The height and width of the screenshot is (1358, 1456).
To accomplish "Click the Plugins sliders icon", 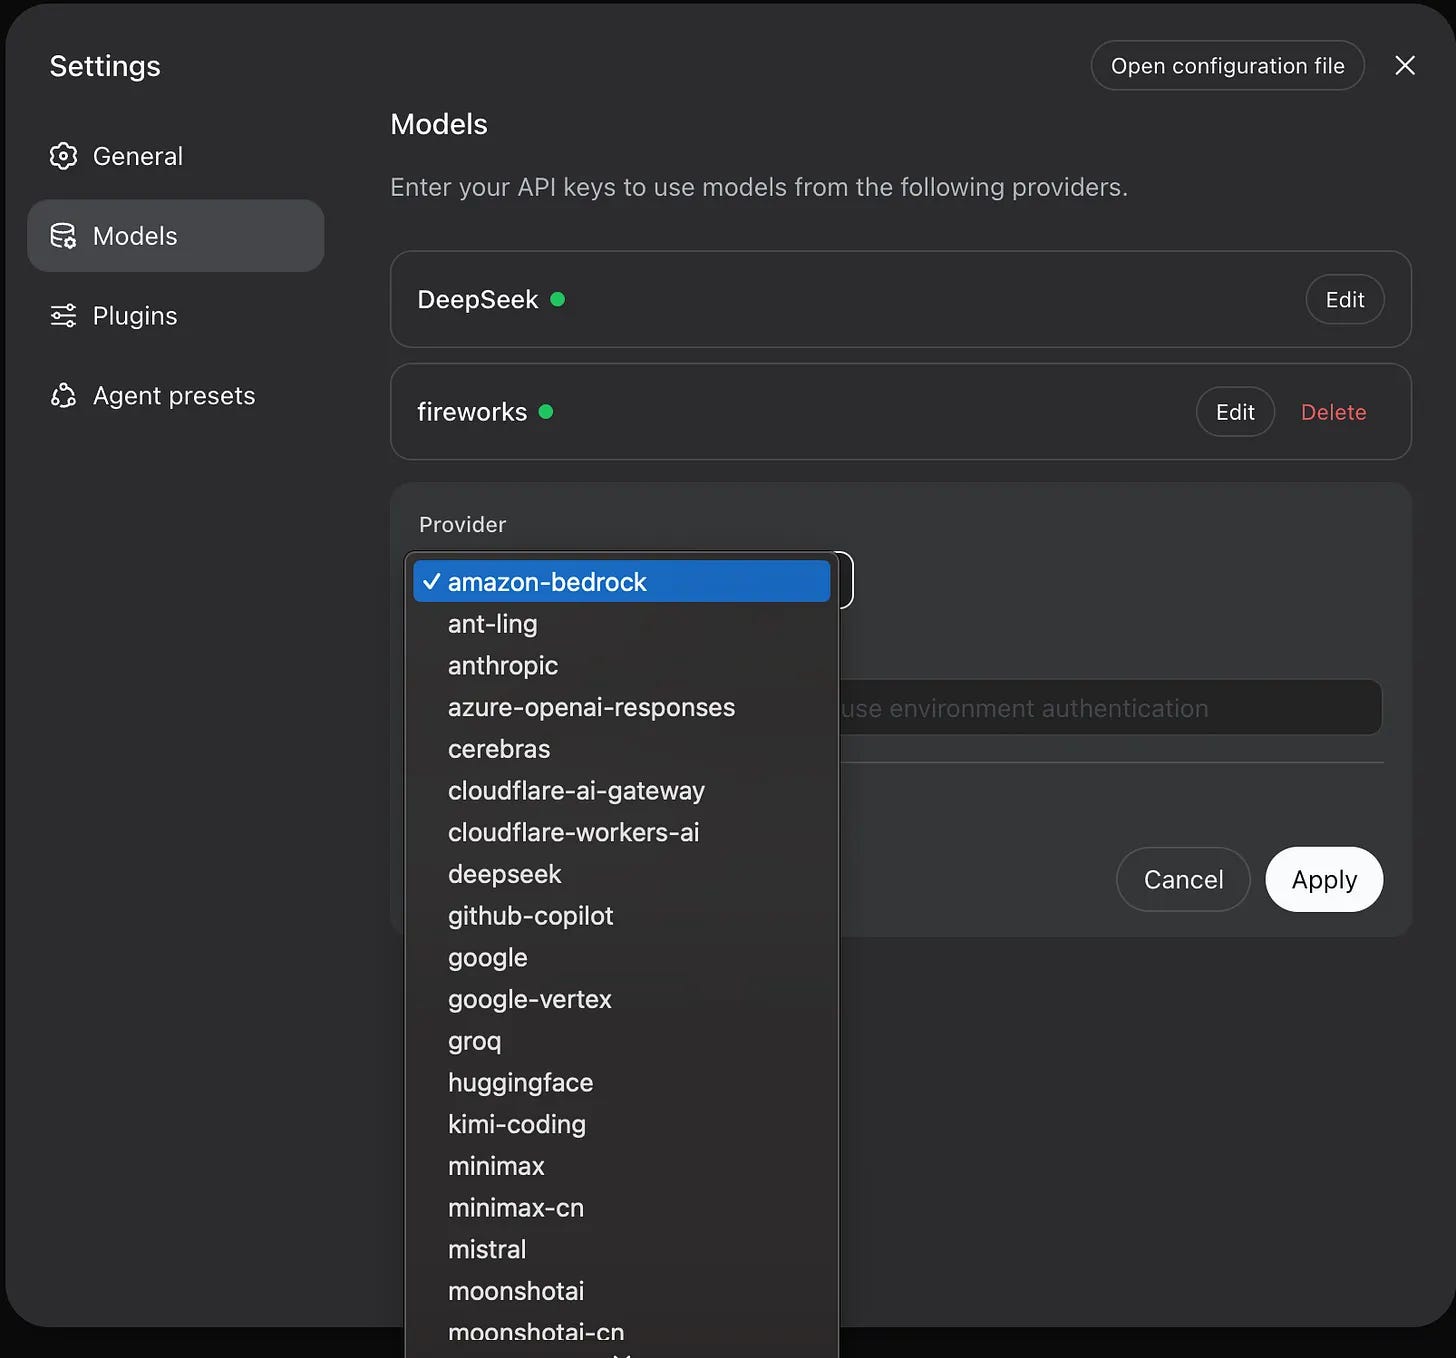I will [x=63, y=316].
